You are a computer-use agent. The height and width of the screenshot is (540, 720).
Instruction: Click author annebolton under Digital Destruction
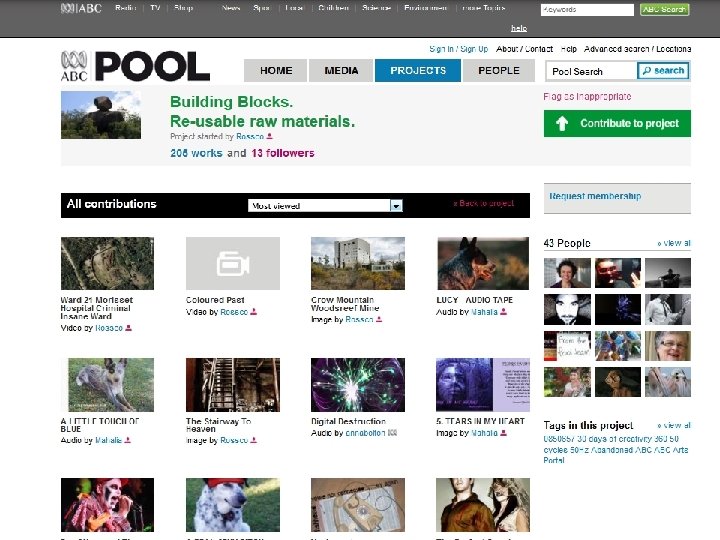coord(365,433)
